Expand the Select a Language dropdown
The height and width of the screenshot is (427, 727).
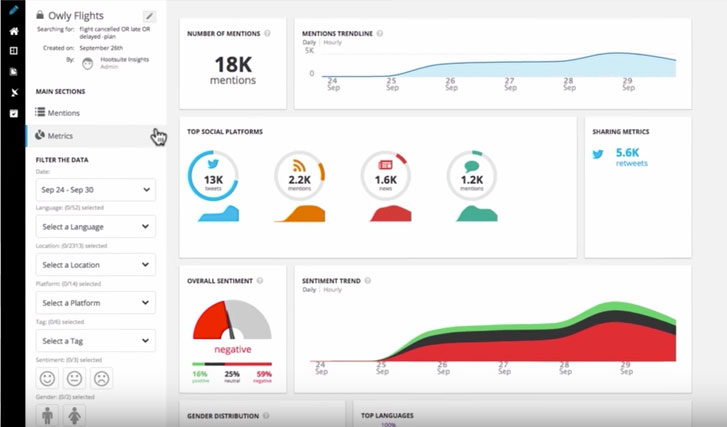click(x=96, y=227)
